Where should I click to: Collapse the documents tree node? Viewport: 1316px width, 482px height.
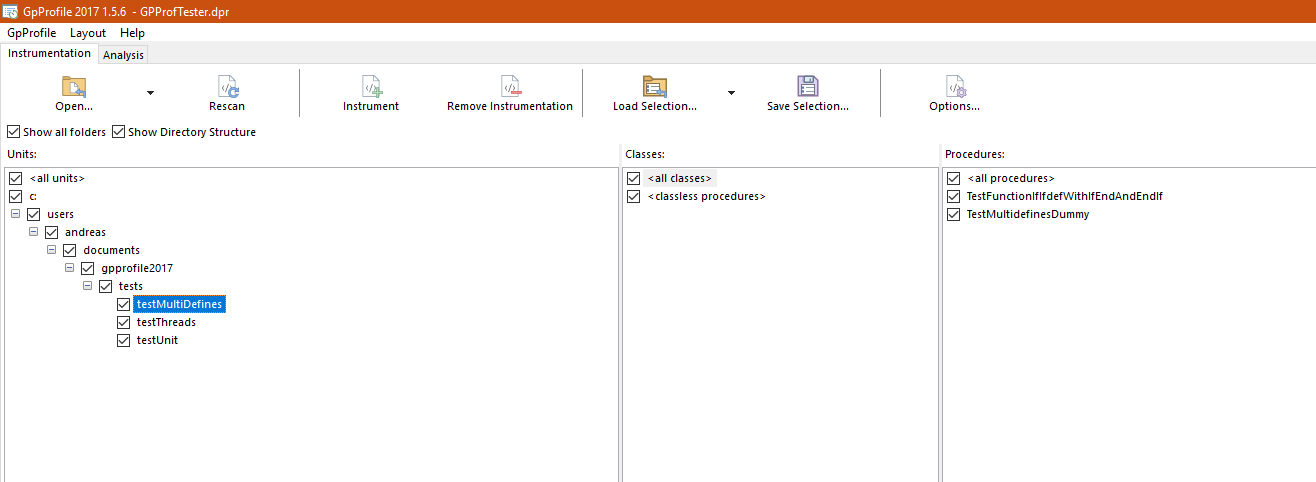point(51,250)
